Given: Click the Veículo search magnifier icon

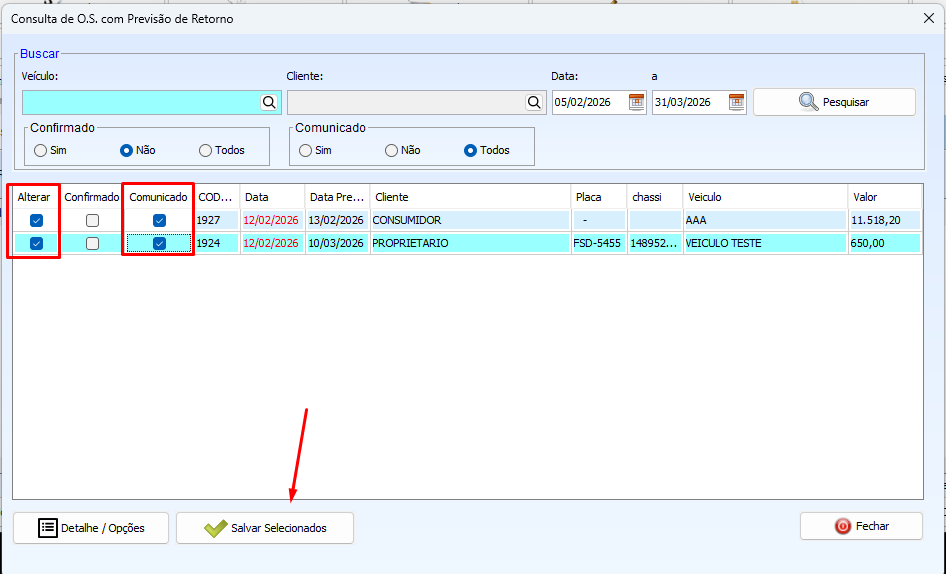Looking at the screenshot, I should click(269, 102).
